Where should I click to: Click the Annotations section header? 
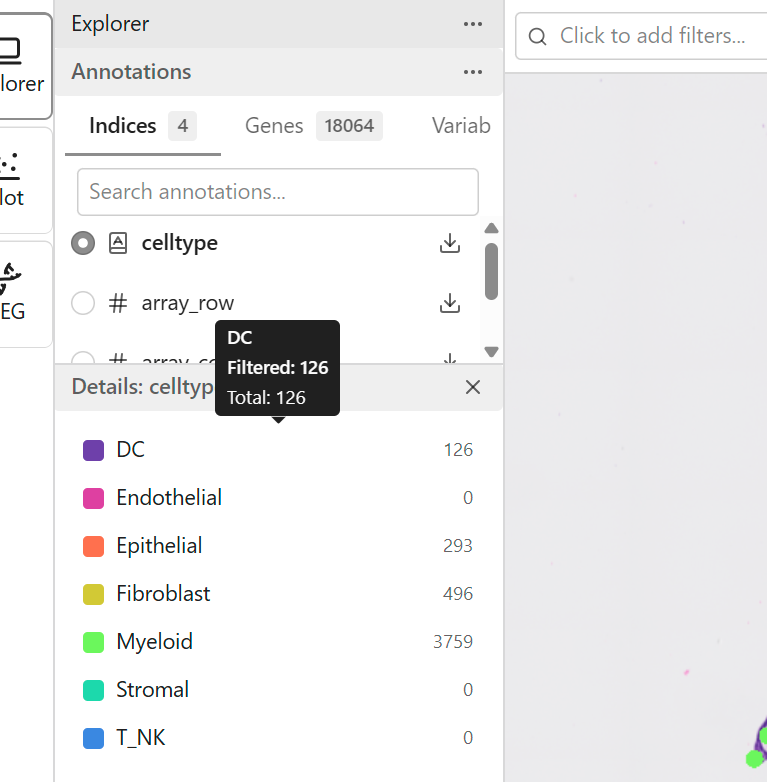[279, 72]
